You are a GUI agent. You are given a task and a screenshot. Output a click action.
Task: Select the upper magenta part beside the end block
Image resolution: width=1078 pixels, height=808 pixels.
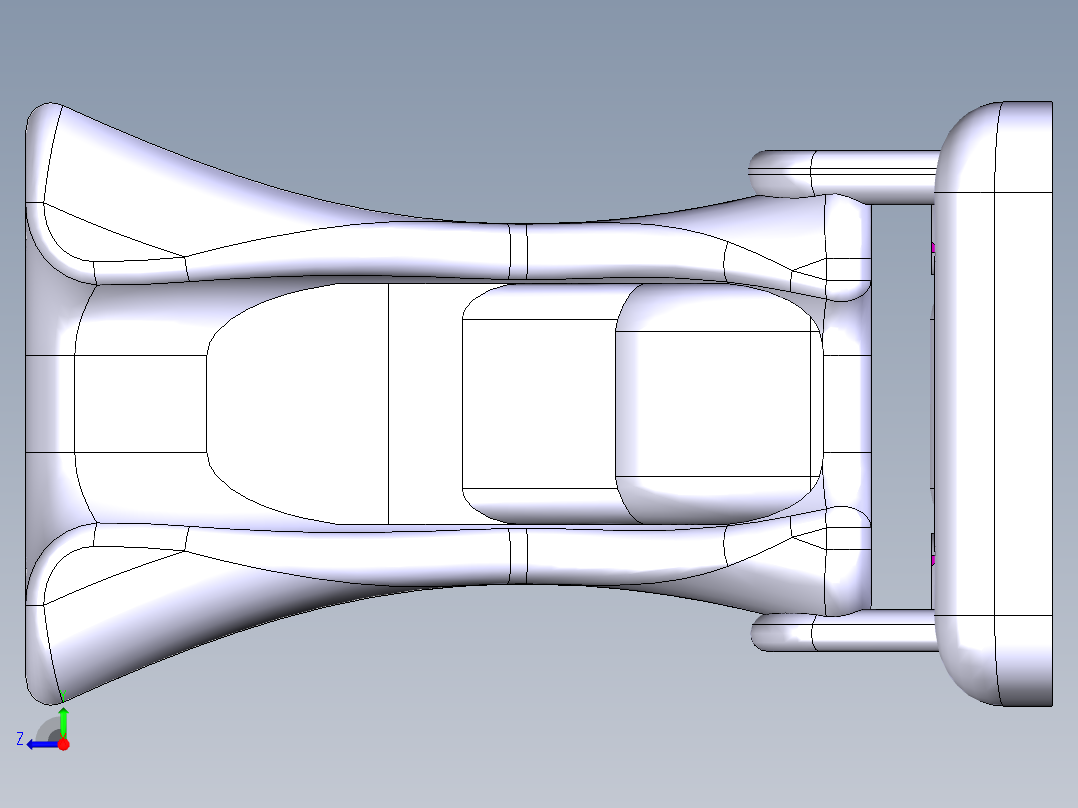coord(933,248)
